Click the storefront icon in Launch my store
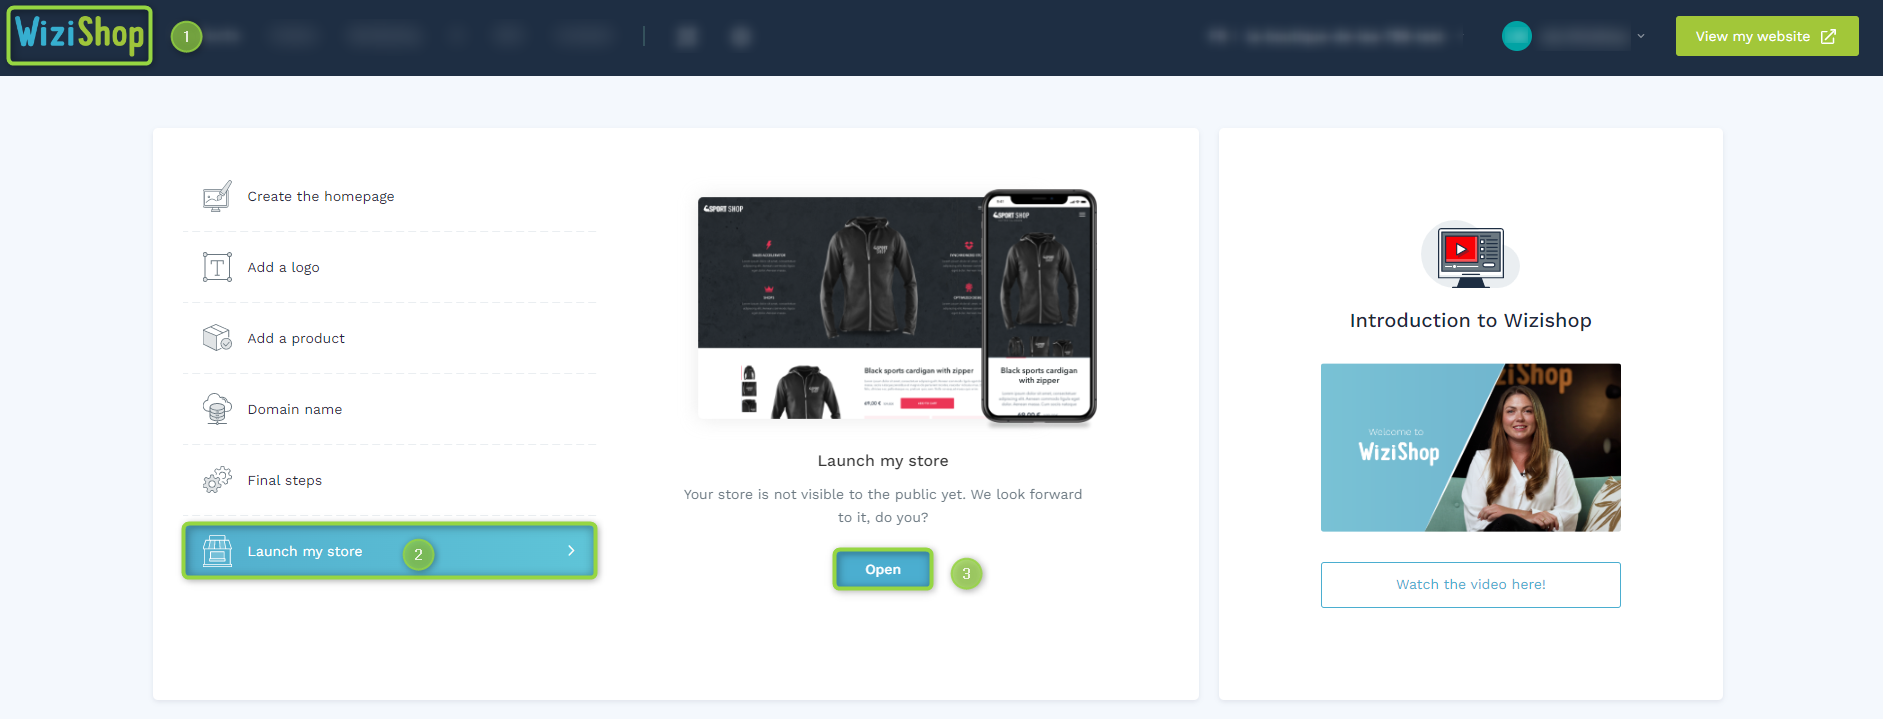This screenshot has height=719, width=1883. (217, 551)
